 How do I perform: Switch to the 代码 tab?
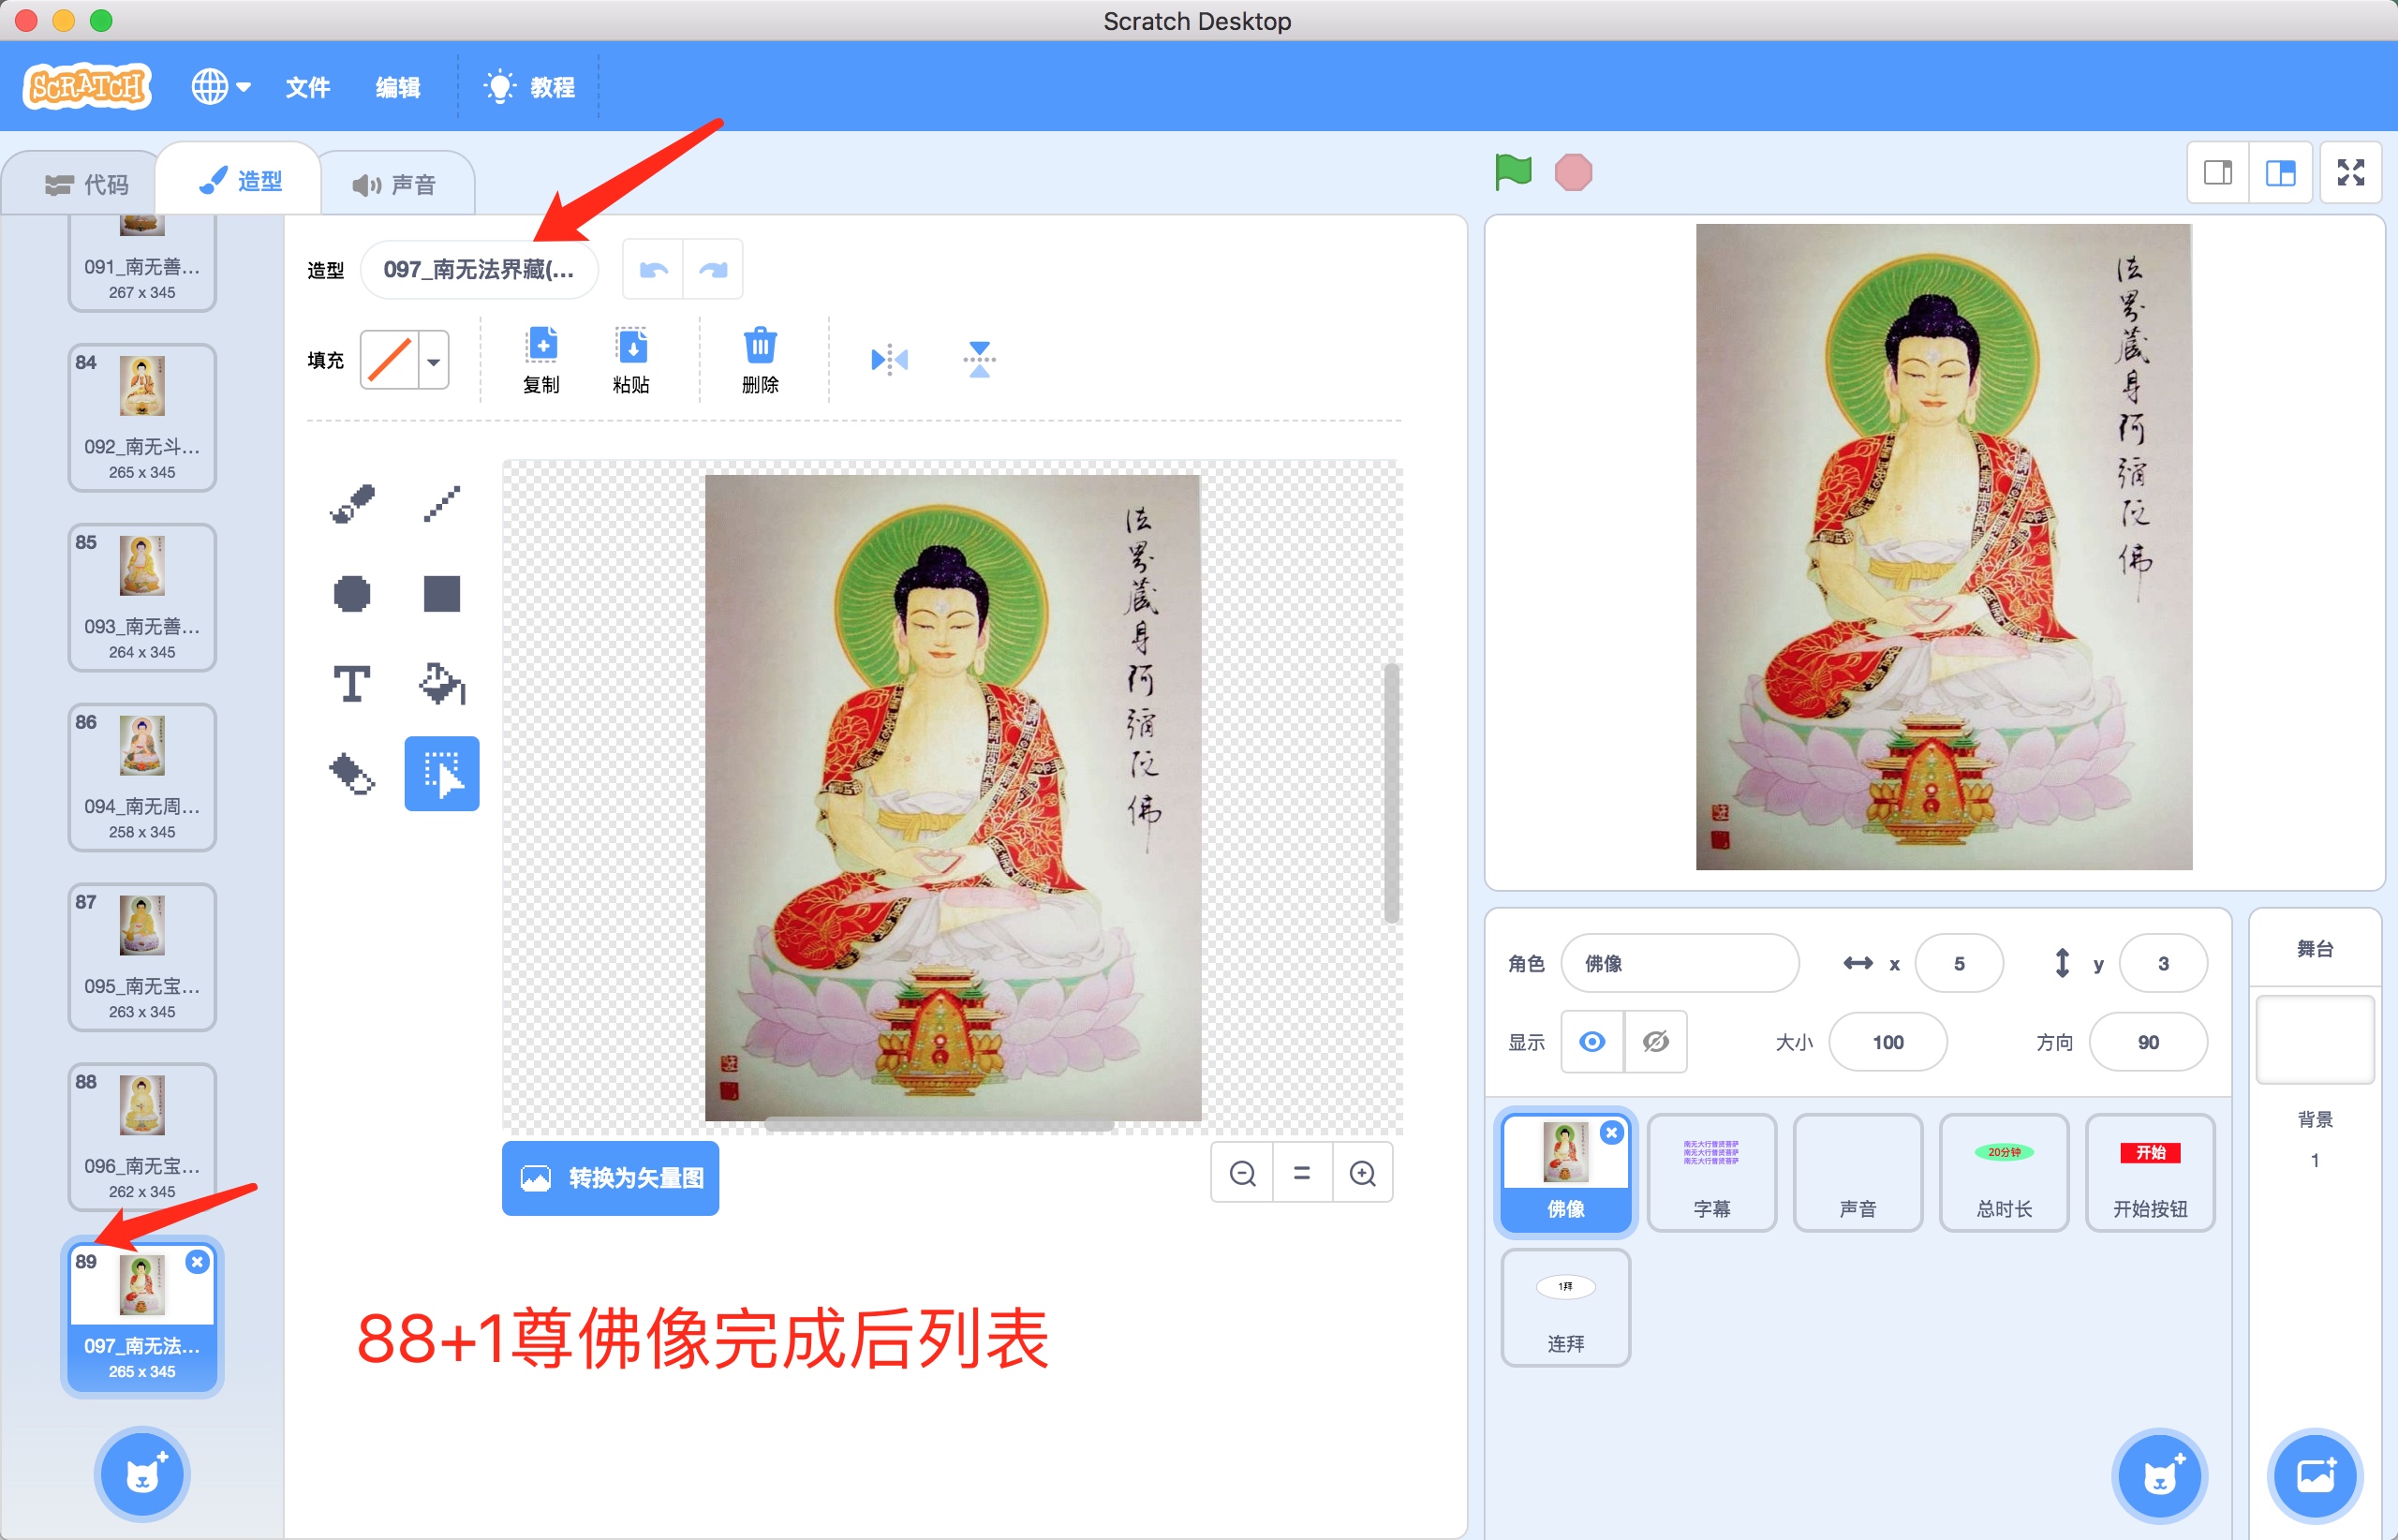(85, 184)
